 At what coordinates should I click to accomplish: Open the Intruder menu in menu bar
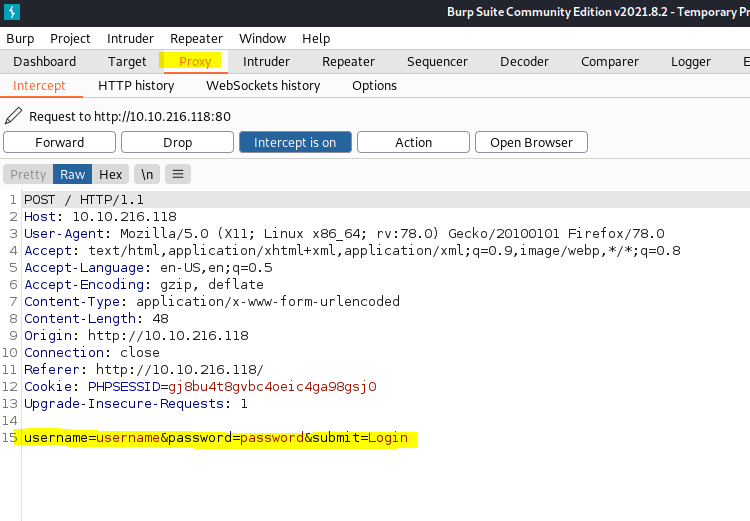click(x=130, y=38)
